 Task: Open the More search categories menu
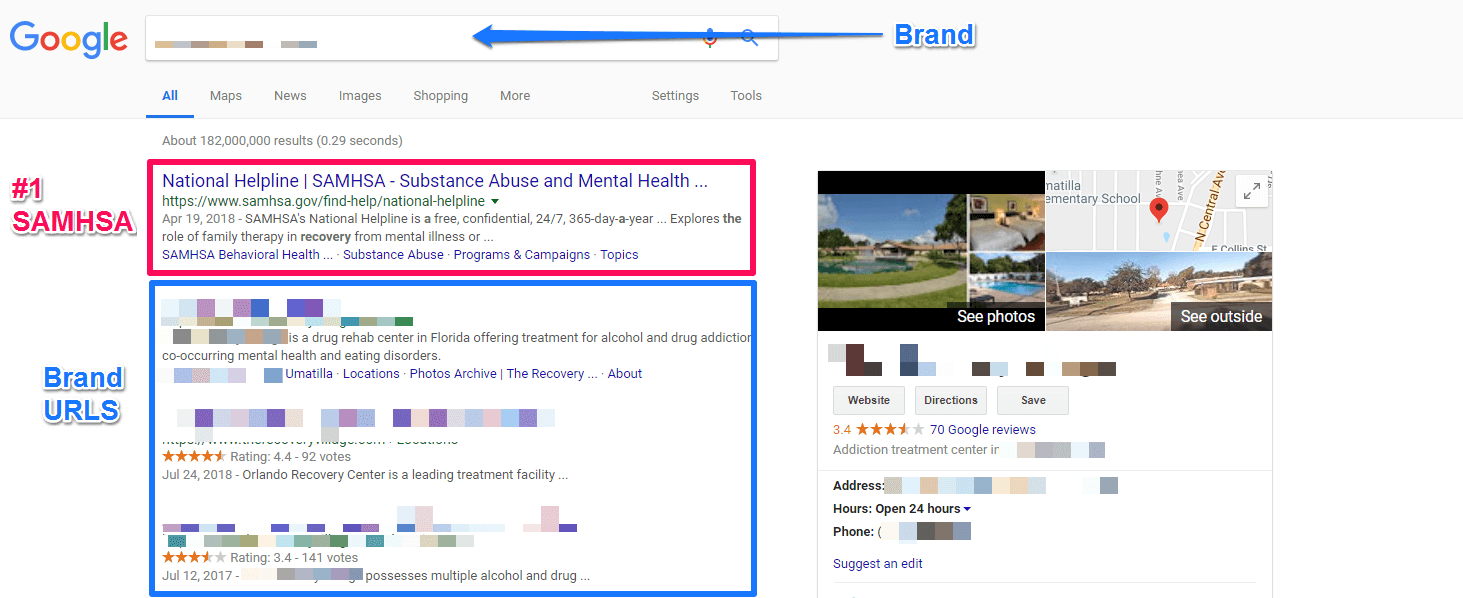click(515, 96)
